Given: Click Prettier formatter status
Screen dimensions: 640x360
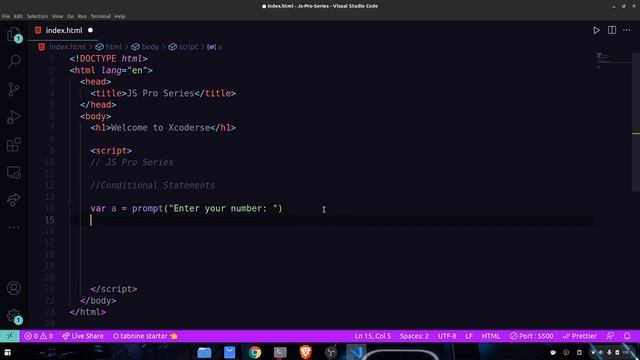Looking at the screenshot, I should (579, 336).
